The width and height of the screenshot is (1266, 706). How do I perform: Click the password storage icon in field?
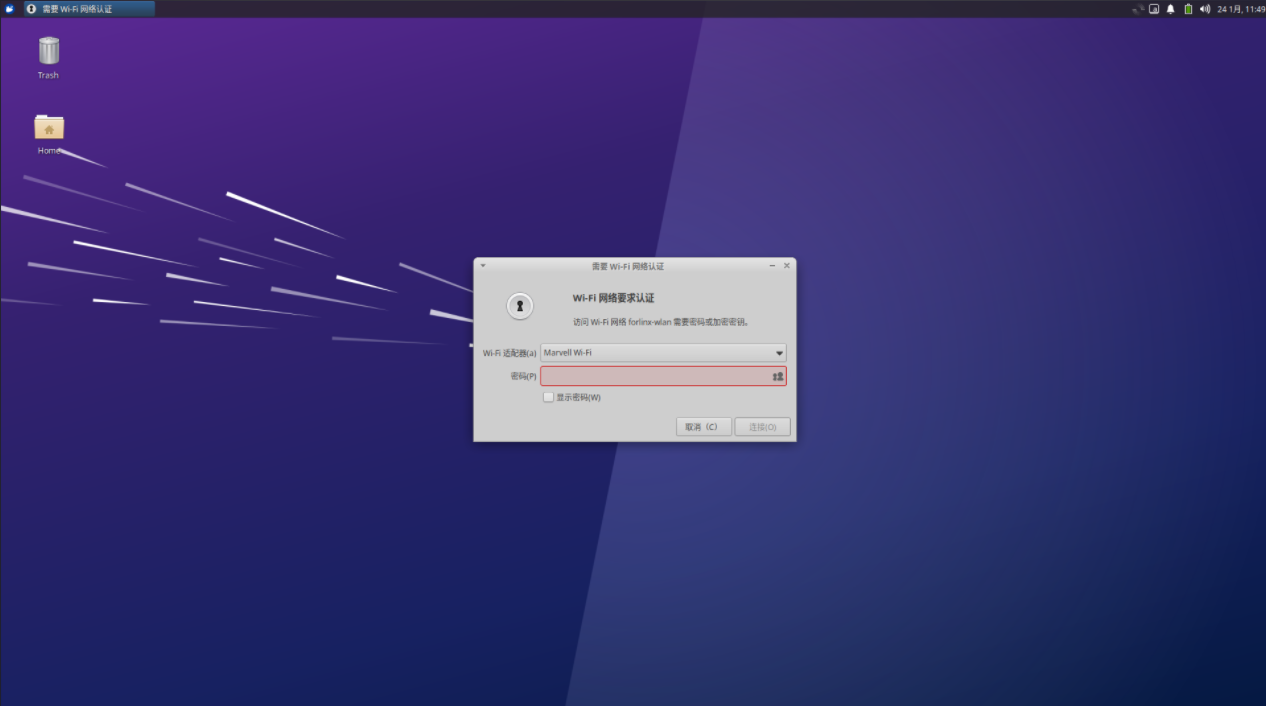click(777, 376)
